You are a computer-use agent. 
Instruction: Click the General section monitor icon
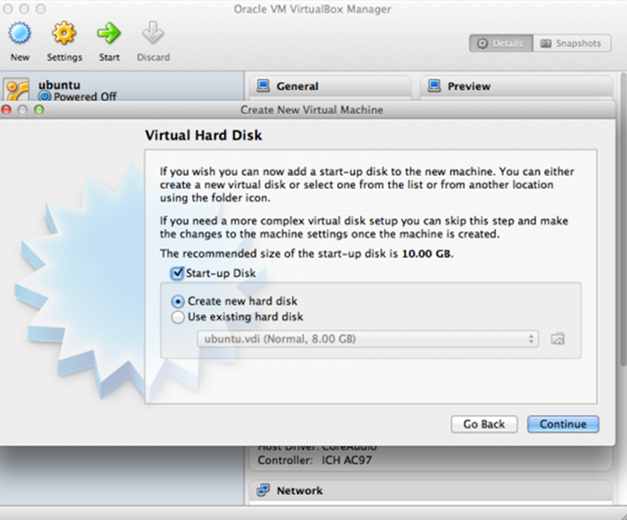coord(263,86)
